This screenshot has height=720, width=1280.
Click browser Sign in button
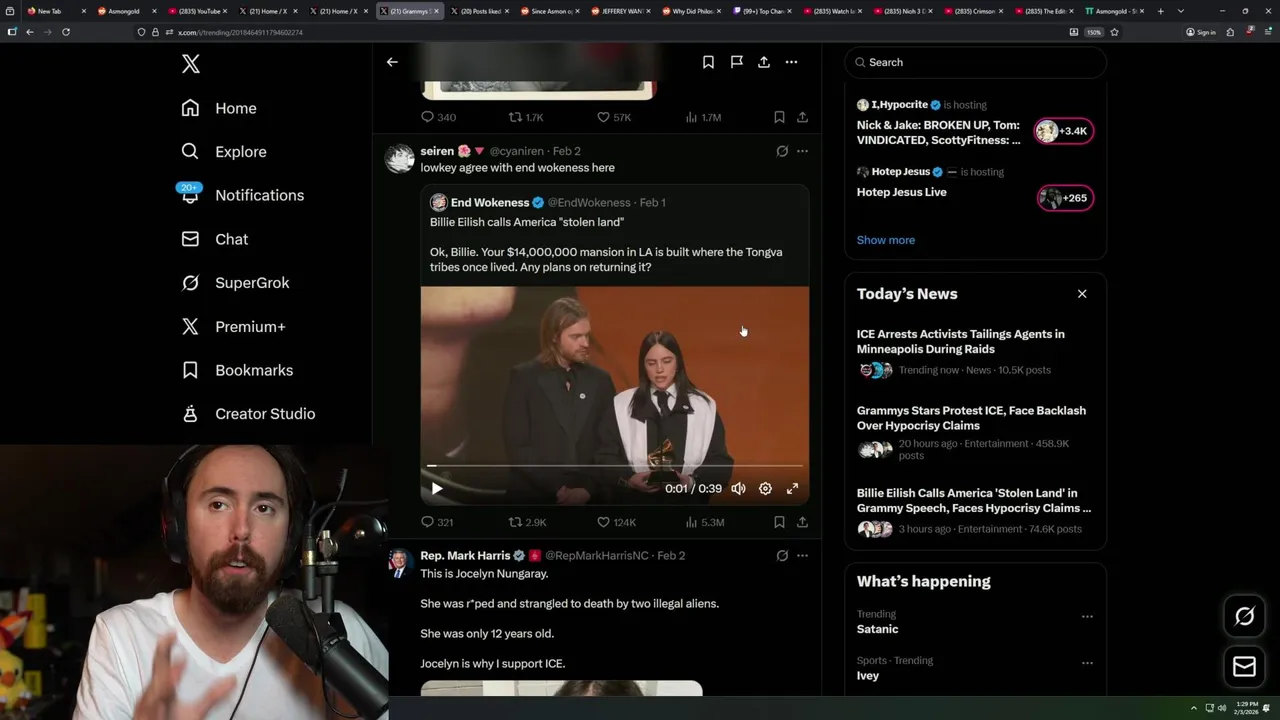click(x=1201, y=32)
